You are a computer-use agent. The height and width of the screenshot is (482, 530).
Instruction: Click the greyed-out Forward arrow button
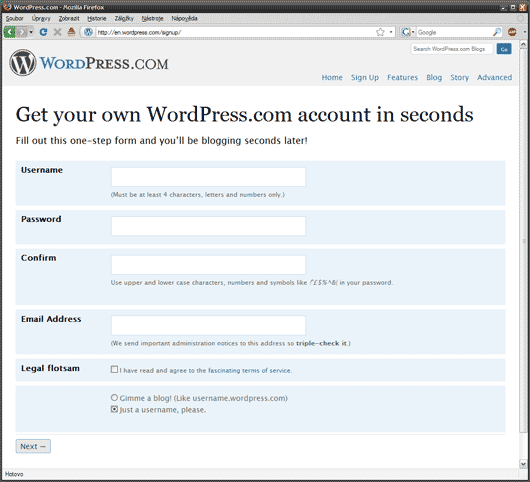point(22,32)
